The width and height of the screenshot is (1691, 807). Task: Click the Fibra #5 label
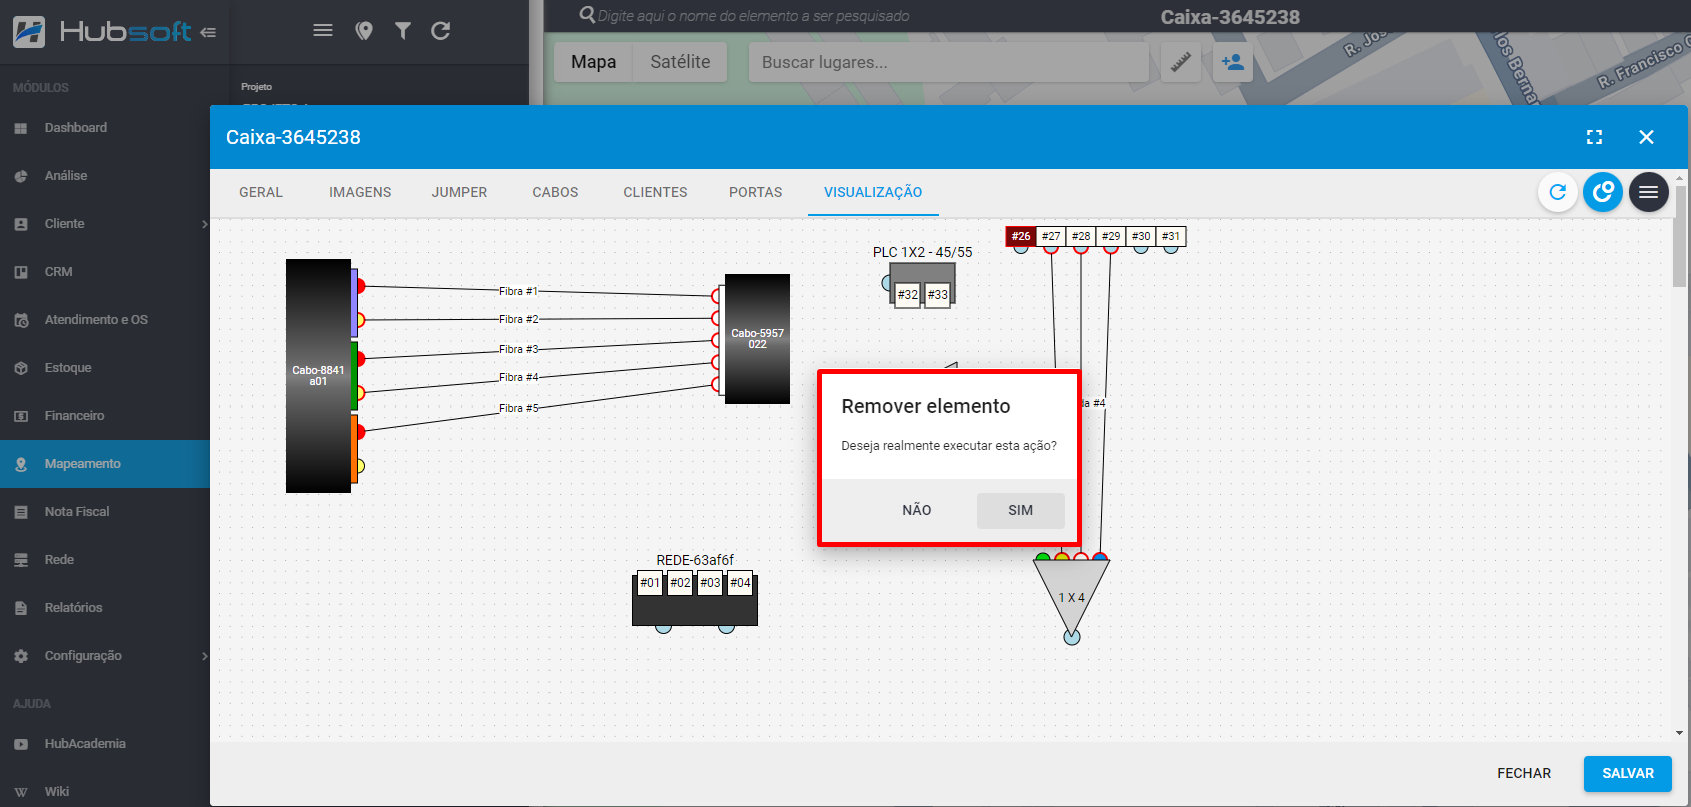coord(518,408)
